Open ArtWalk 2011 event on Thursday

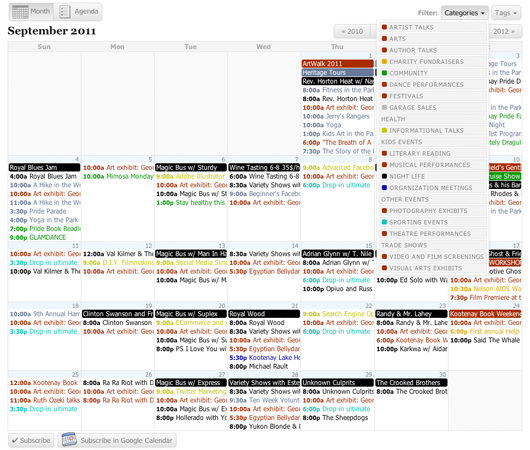click(338, 64)
